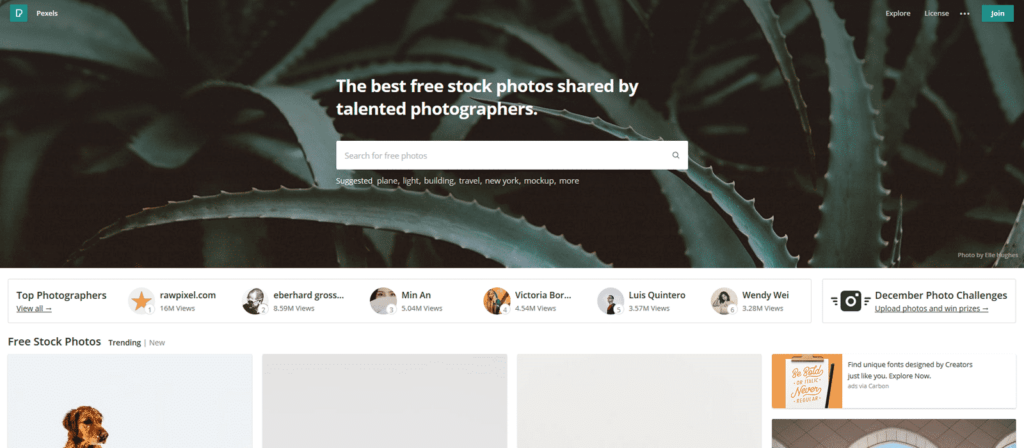Click Min An's profile avatar
The image size is (1024, 448).
[383, 301]
